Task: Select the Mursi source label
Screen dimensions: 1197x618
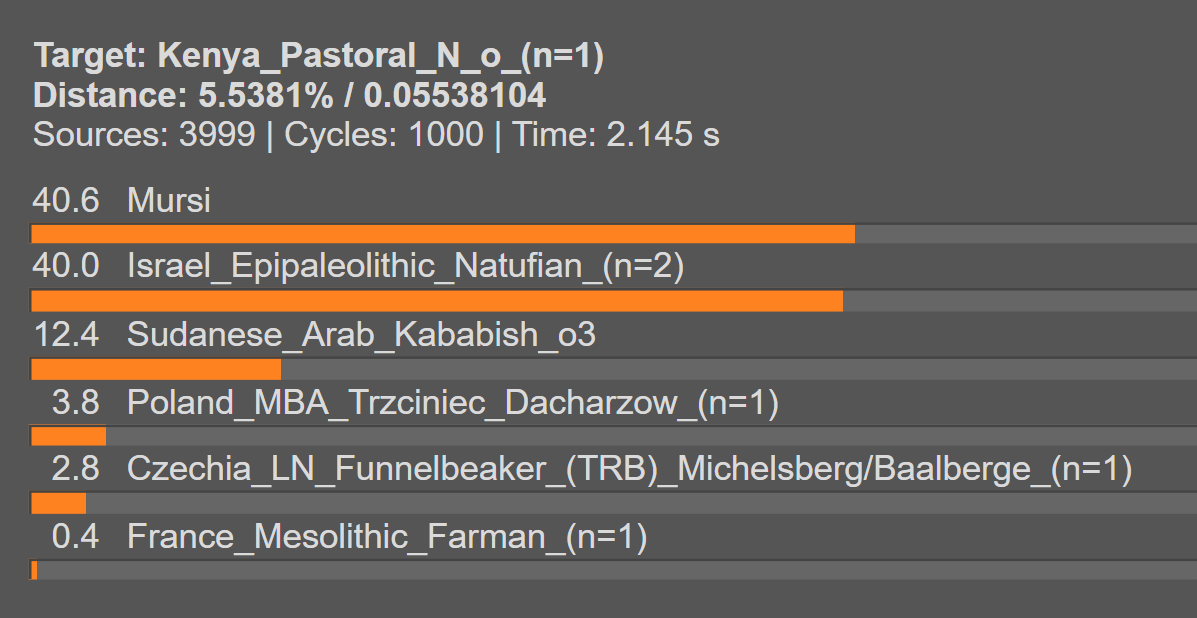Action: [x=169, y=201]
